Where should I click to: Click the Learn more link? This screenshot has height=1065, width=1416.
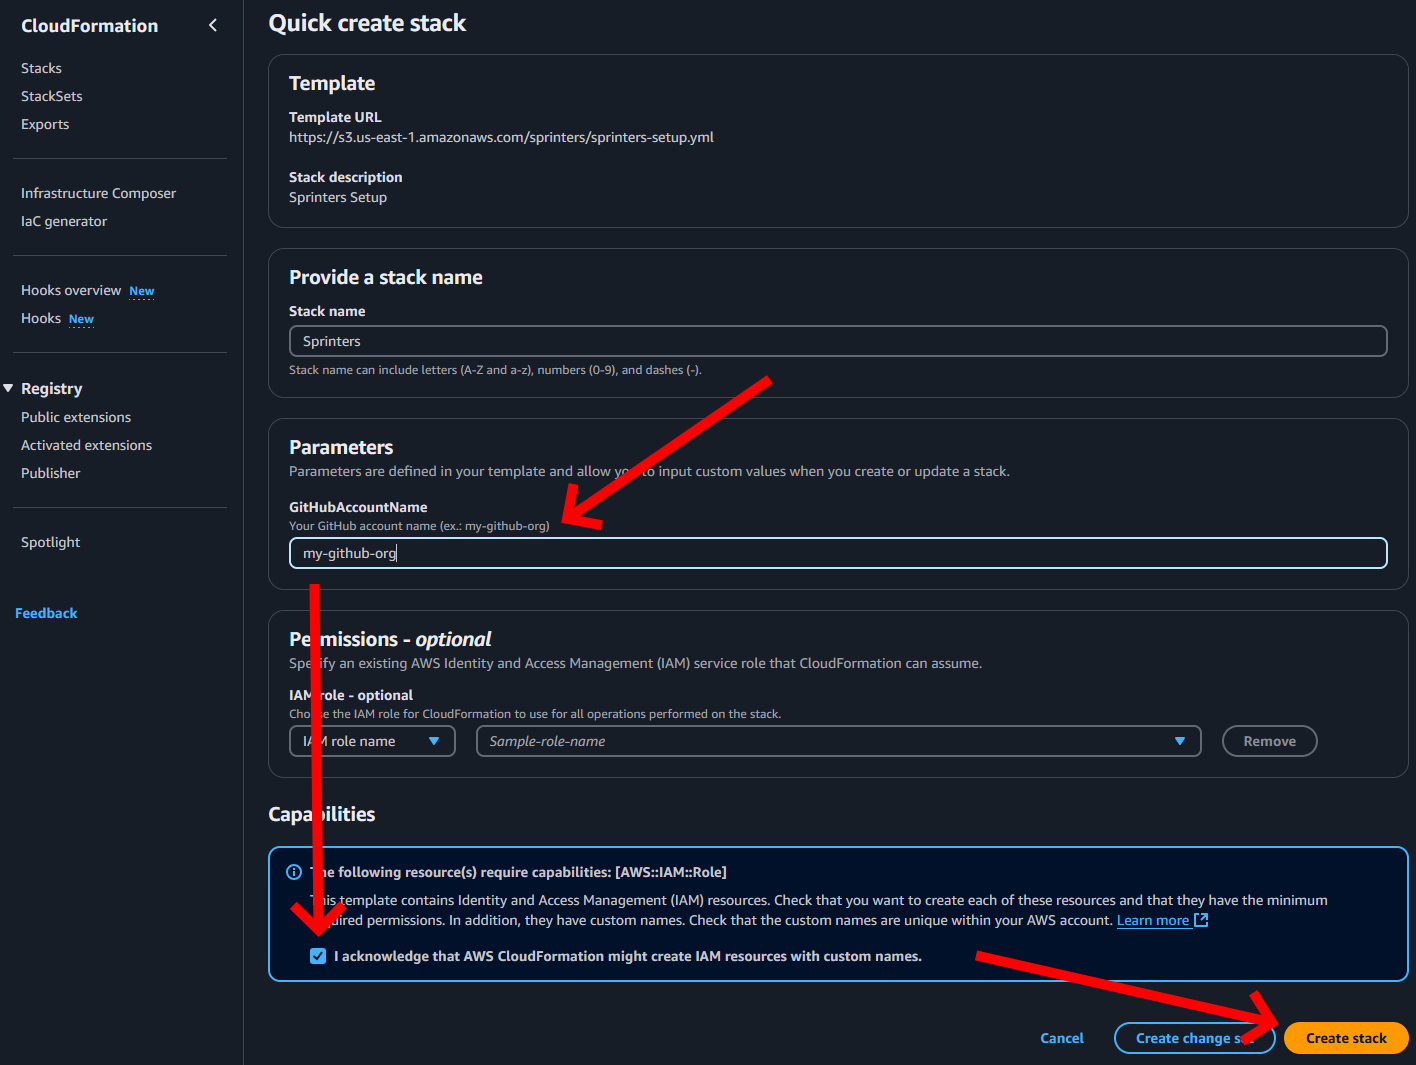(x=1153, y=920)
